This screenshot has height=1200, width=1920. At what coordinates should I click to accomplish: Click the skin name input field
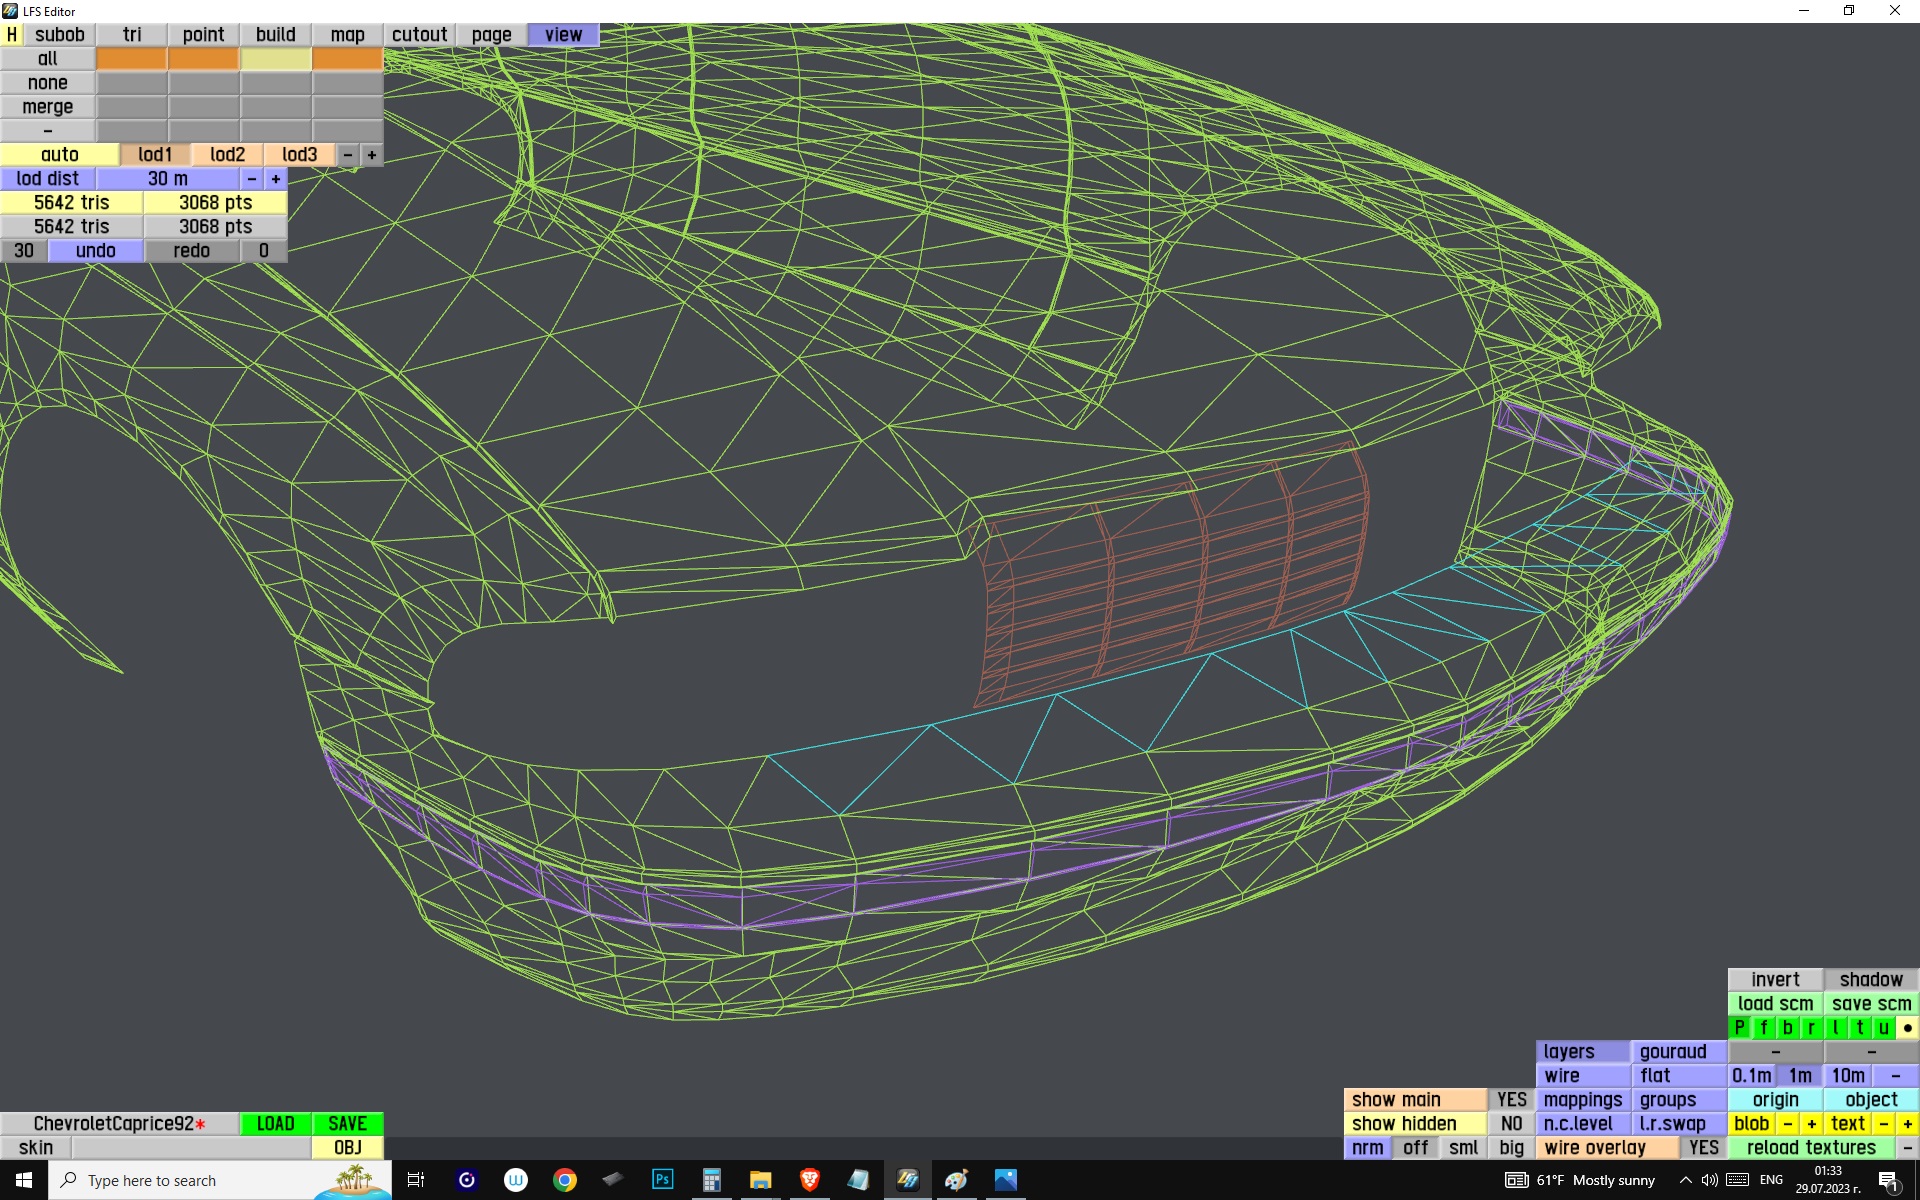(190, 1147)
